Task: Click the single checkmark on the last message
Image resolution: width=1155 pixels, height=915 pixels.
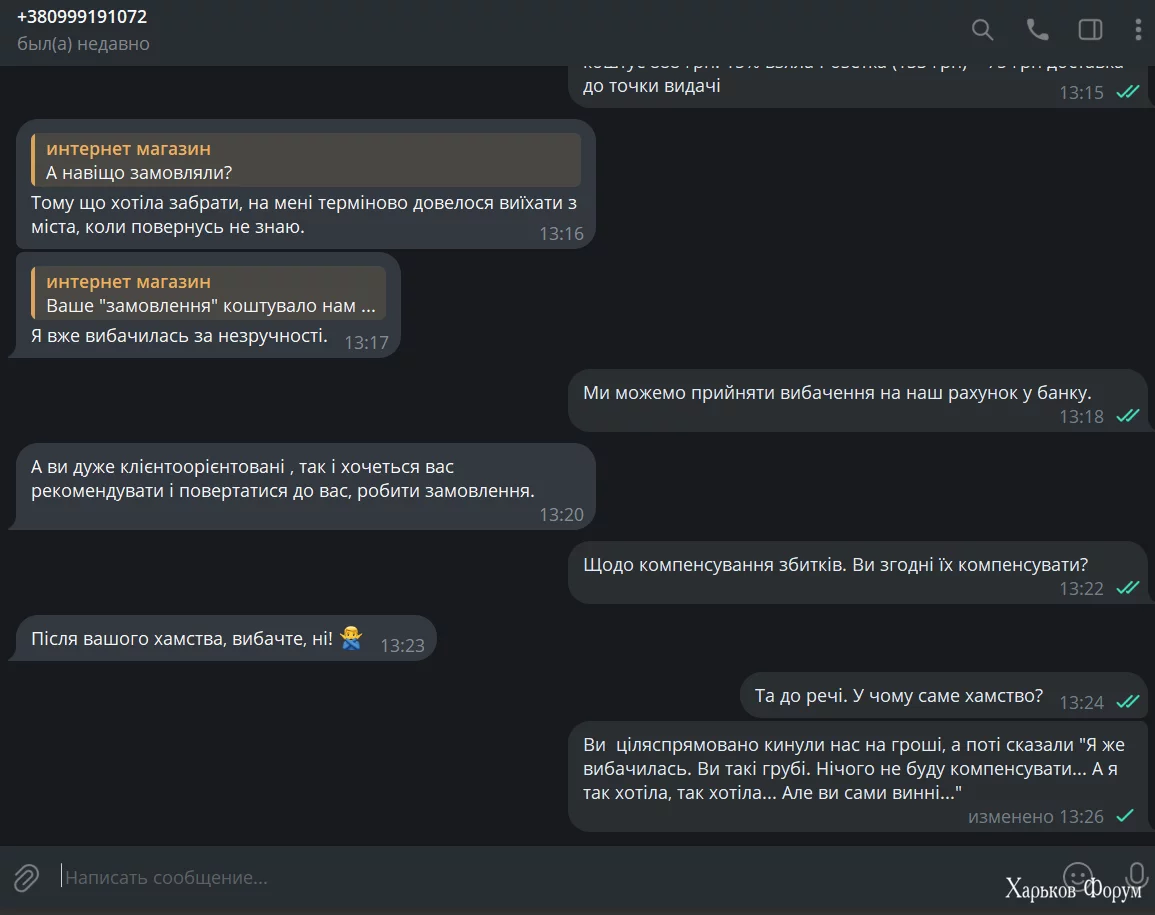Action: (x=1125, y=816)
